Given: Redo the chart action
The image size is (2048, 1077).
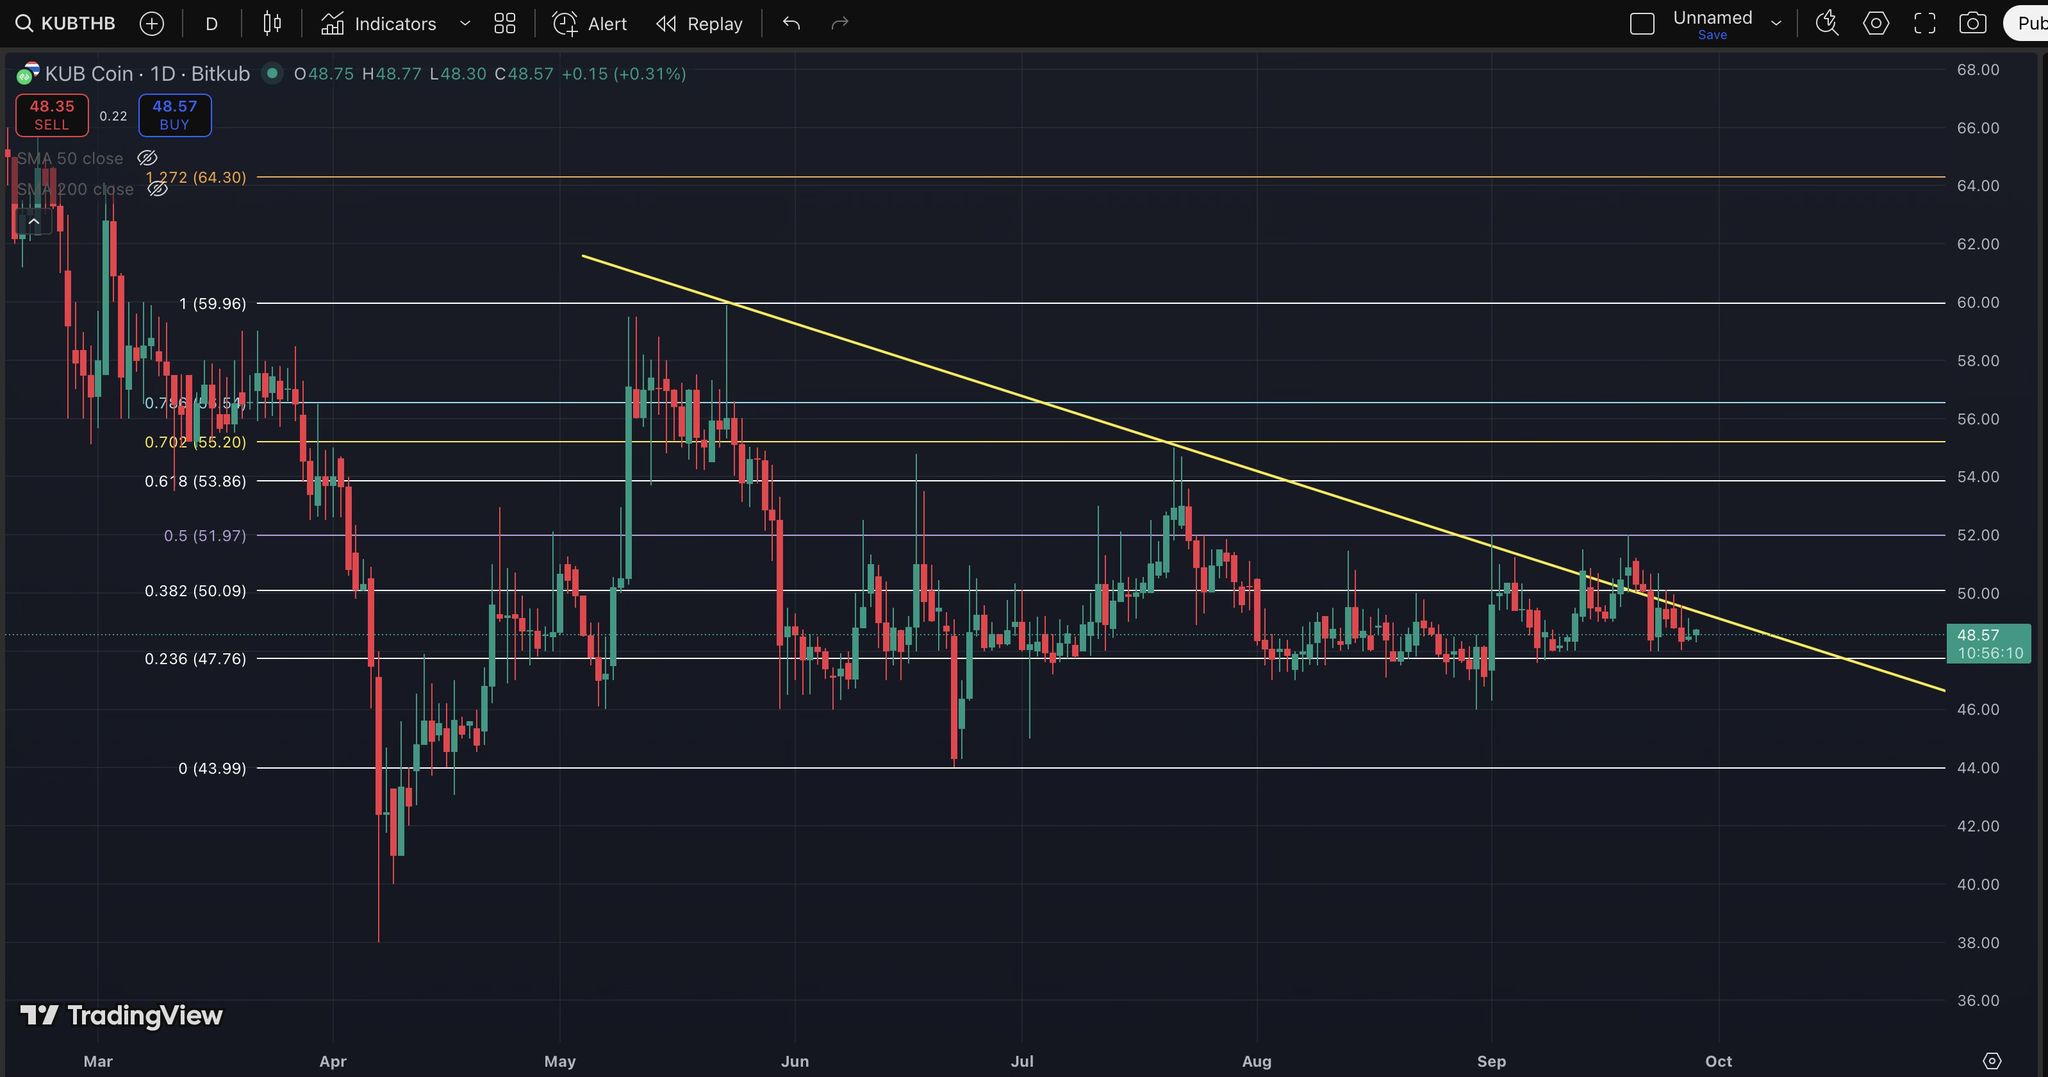Looking at the screenshot, I should pyautogui.click(x=840, y=23).
